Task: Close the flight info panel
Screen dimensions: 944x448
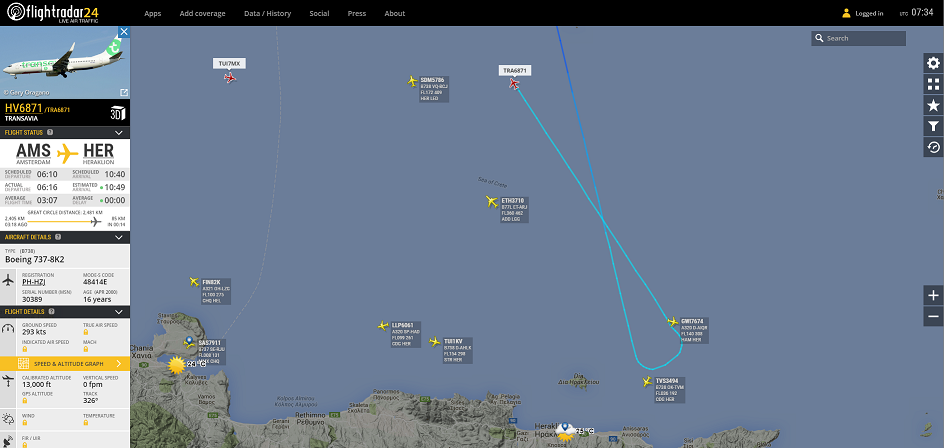Action: (123, 31)
